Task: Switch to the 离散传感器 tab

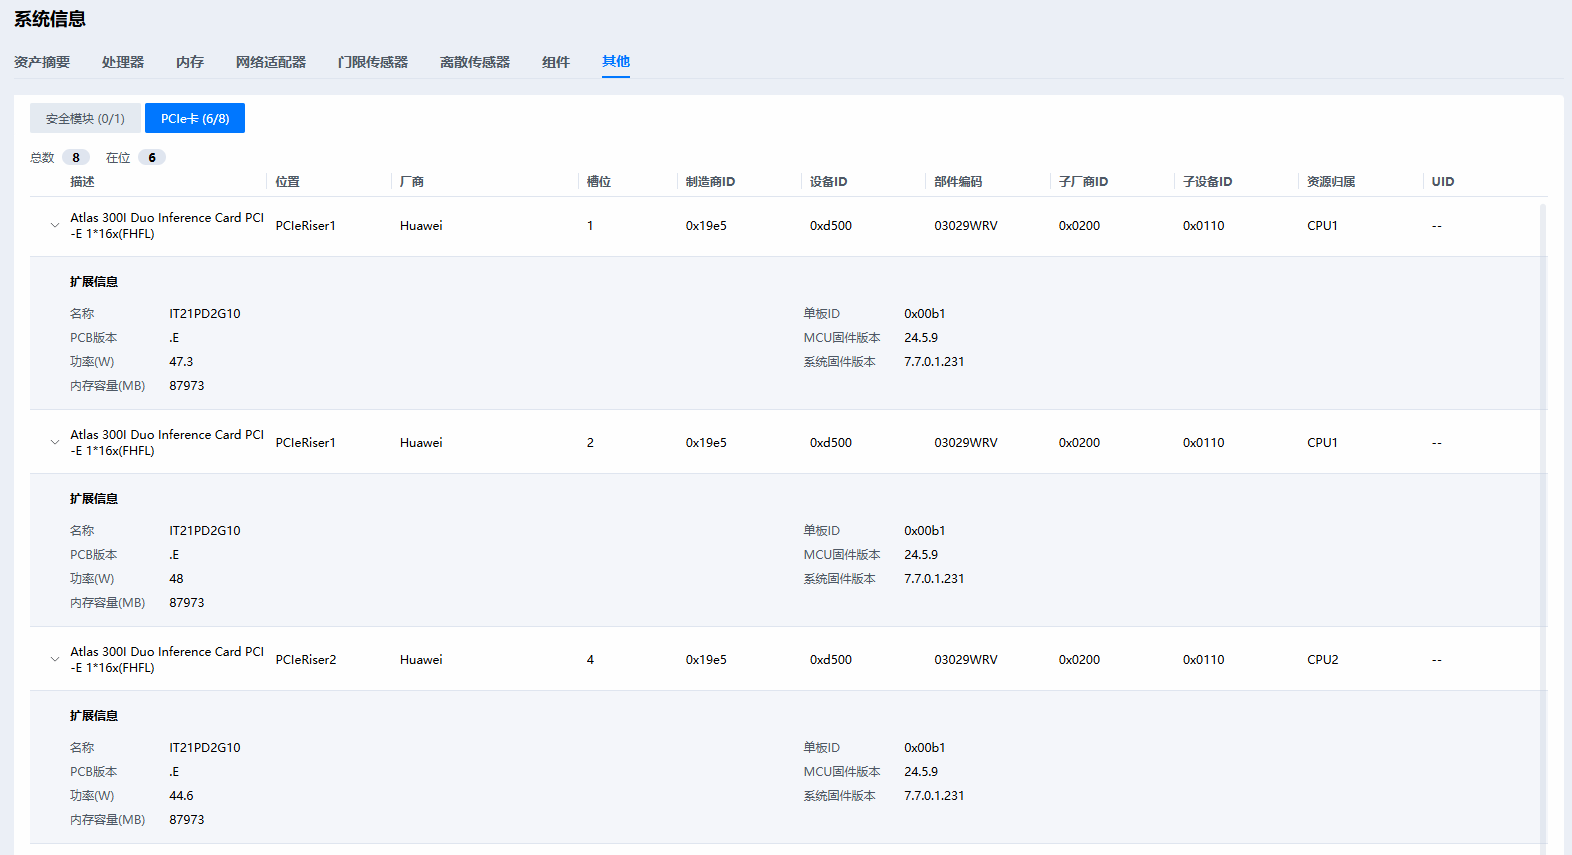Action: 475,62
